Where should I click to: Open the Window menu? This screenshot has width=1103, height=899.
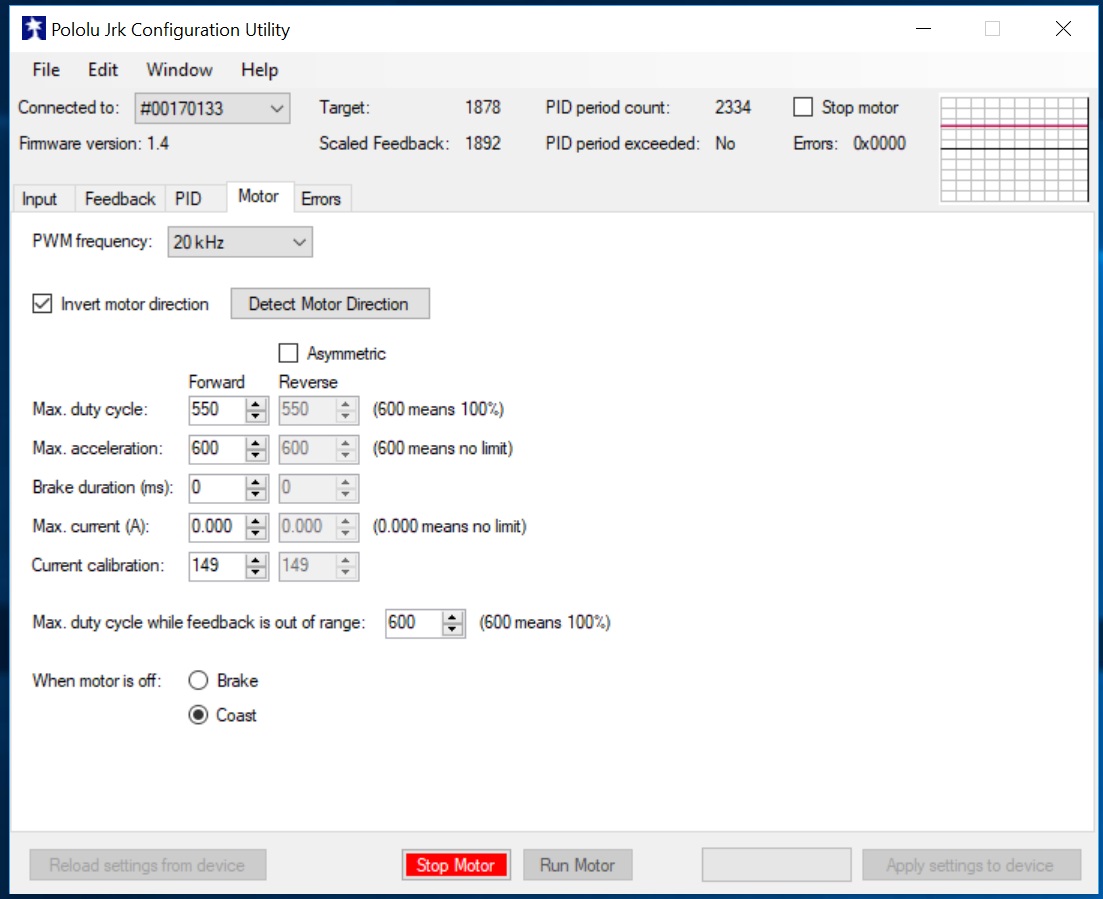(x=179, y=70)
